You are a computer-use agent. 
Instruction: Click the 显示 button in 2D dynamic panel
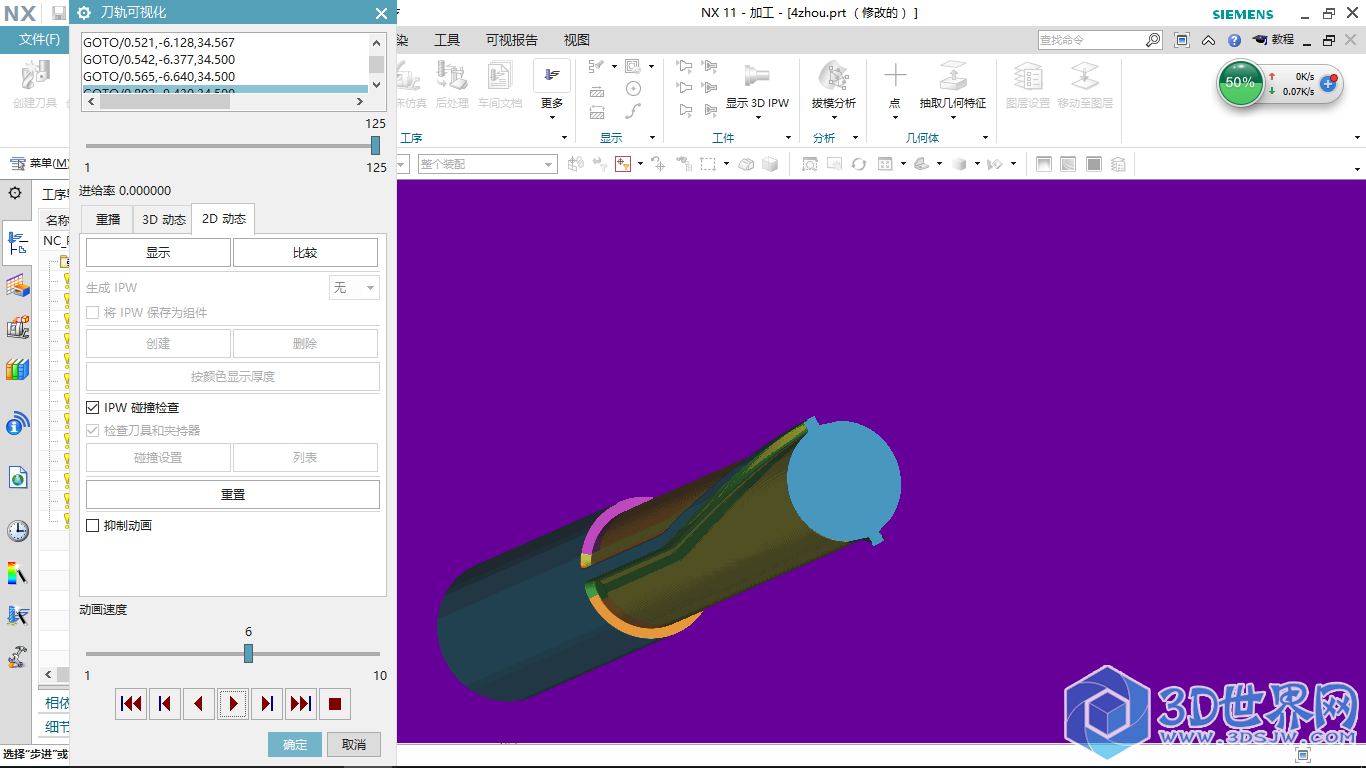158,253
